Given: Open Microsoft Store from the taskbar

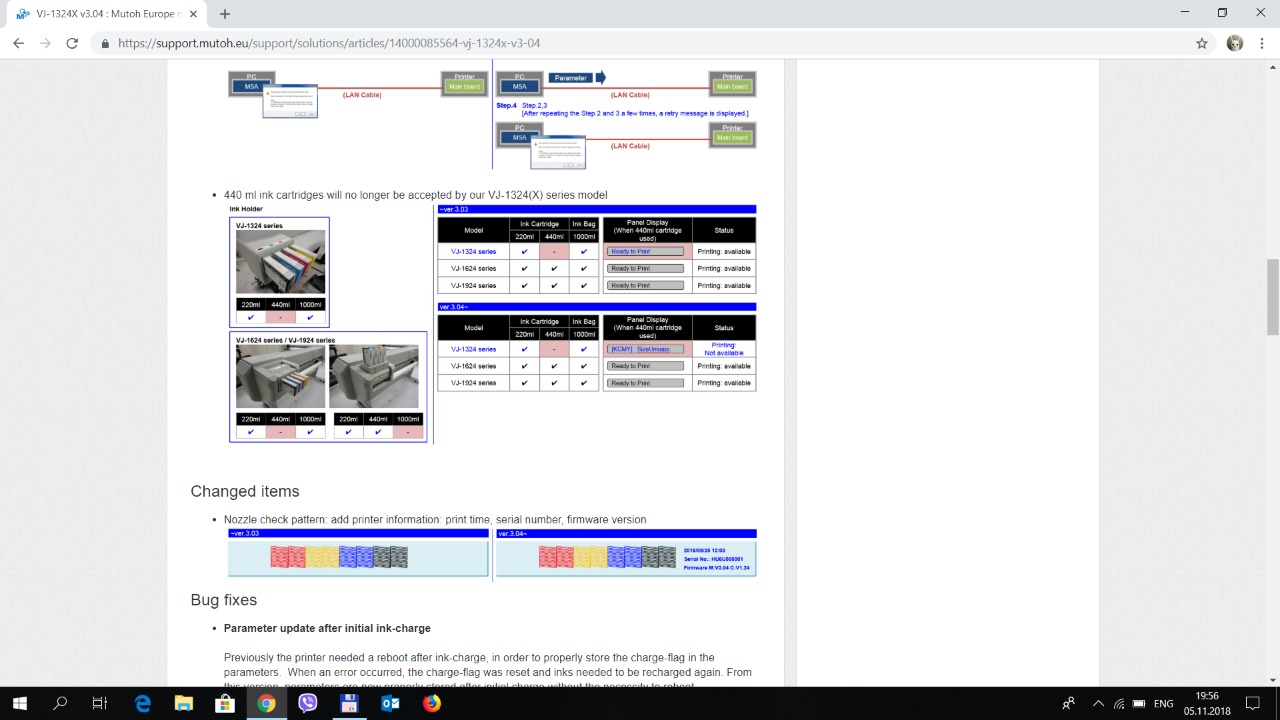Looking at the screenshot, I should [224, 703].
